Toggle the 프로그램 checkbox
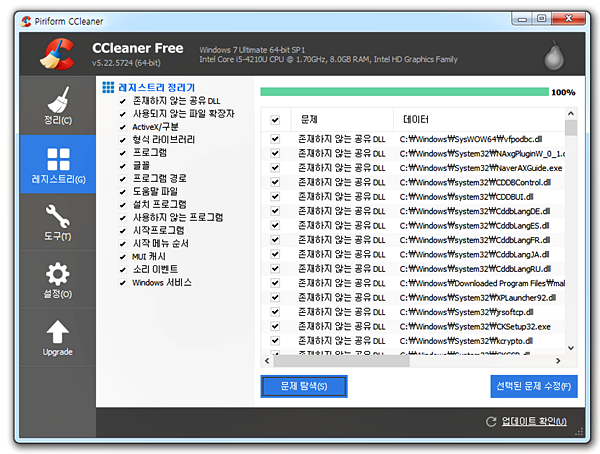Viewport: 600px width, 454px height. (x=122, y=153)
